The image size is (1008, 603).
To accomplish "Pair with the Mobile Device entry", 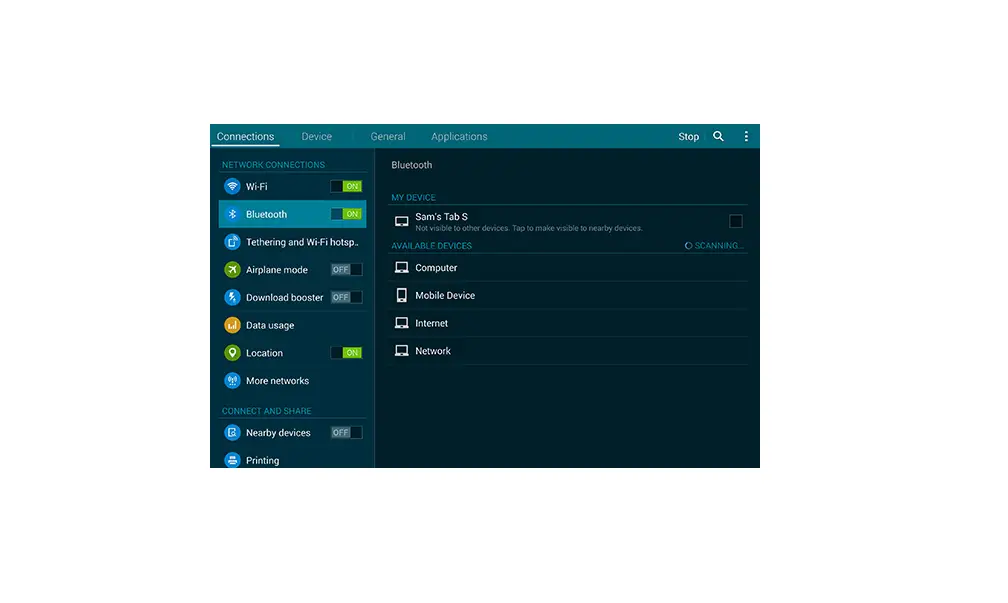I will 446,295.
